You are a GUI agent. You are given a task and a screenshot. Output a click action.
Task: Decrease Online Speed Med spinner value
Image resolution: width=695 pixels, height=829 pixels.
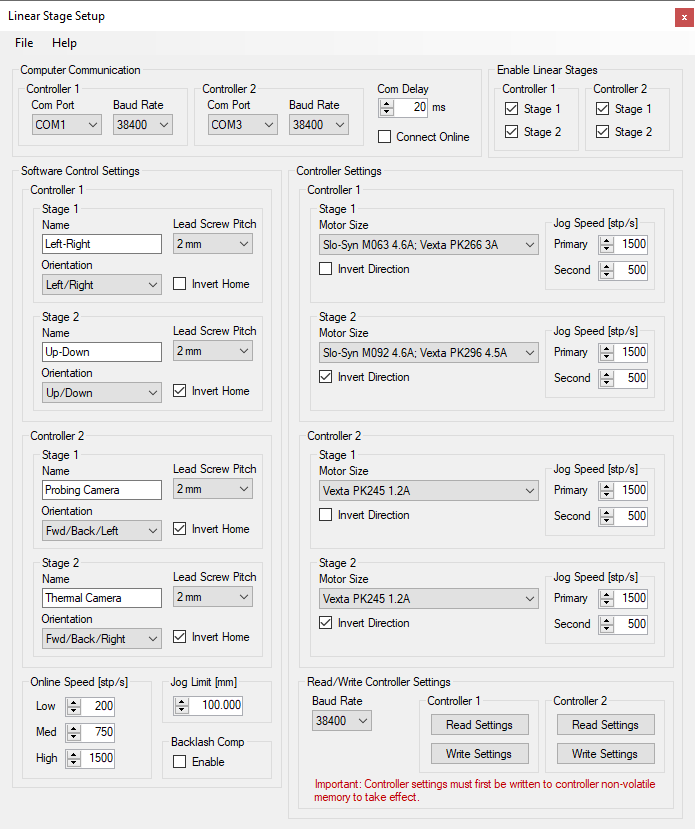74,736
